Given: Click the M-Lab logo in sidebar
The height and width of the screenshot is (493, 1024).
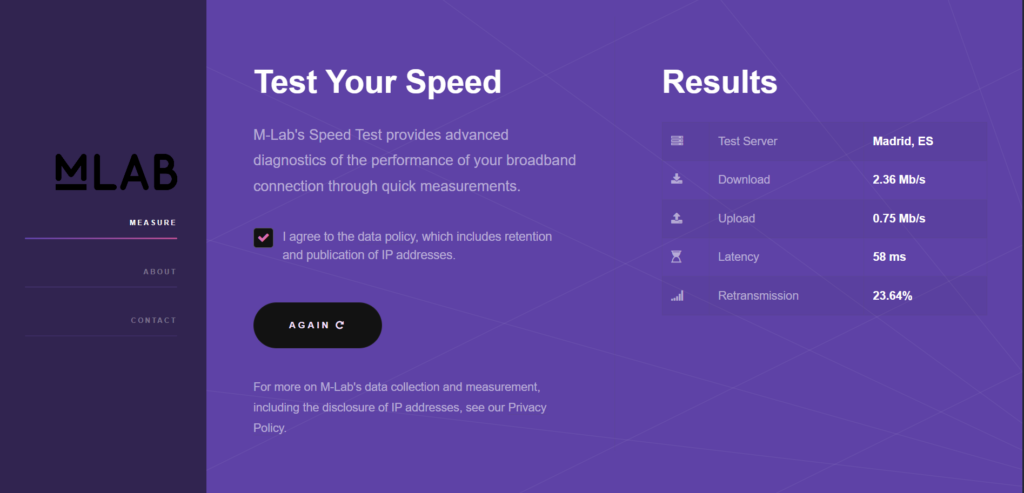Looking at the screenshot, I should point(116,172).
